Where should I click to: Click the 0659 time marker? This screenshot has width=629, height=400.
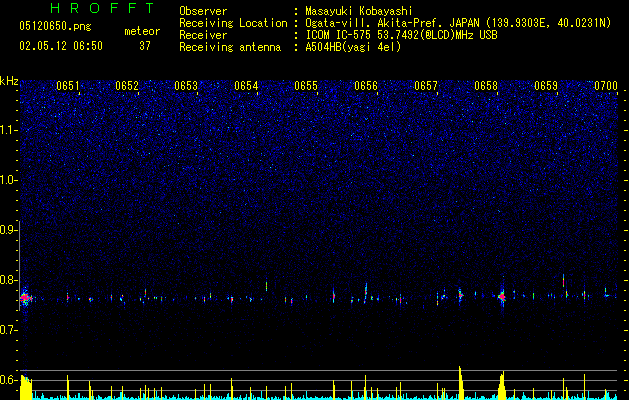546,86
